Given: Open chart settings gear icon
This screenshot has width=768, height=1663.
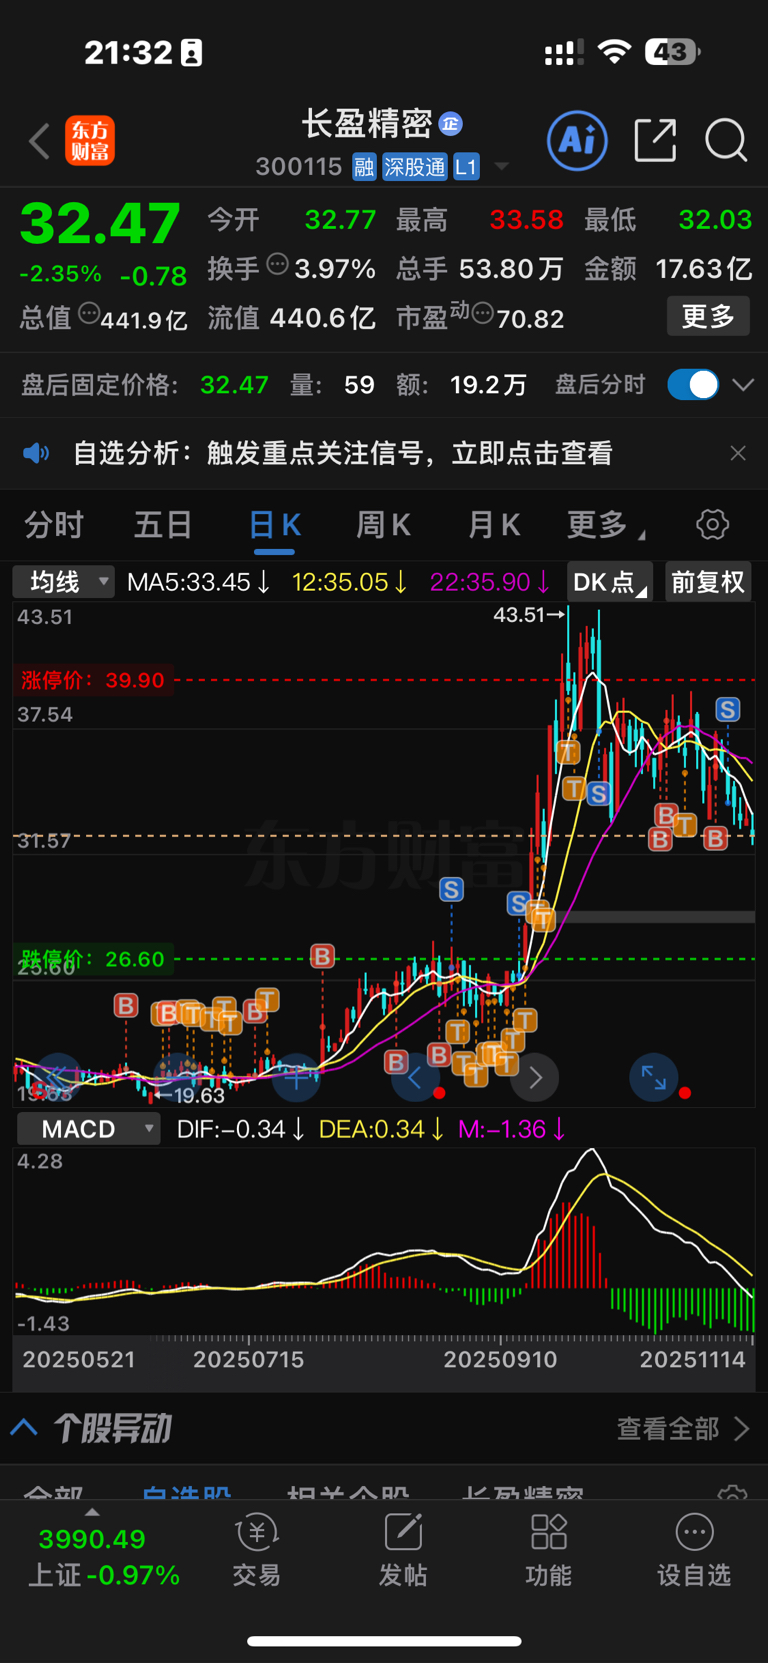Looking at the screenshot, I should click(x=712, y=524).
